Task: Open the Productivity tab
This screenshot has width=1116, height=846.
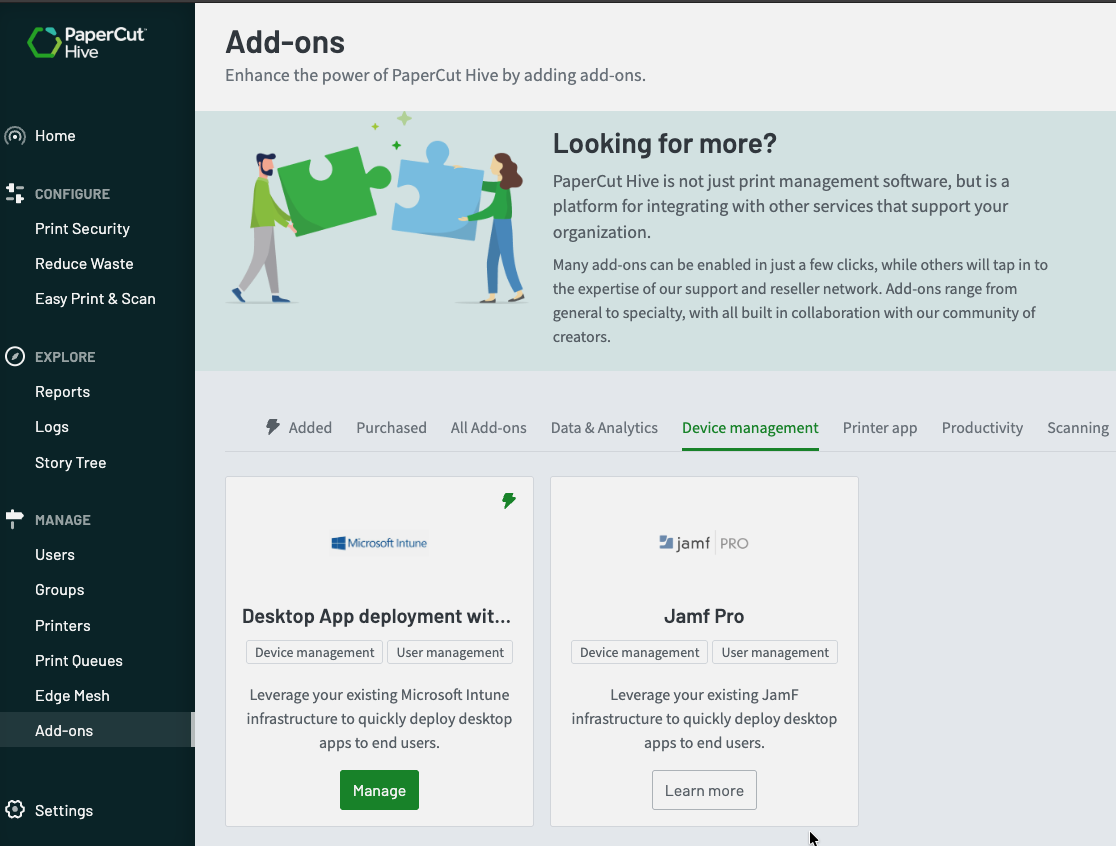Action: point(982,428)
